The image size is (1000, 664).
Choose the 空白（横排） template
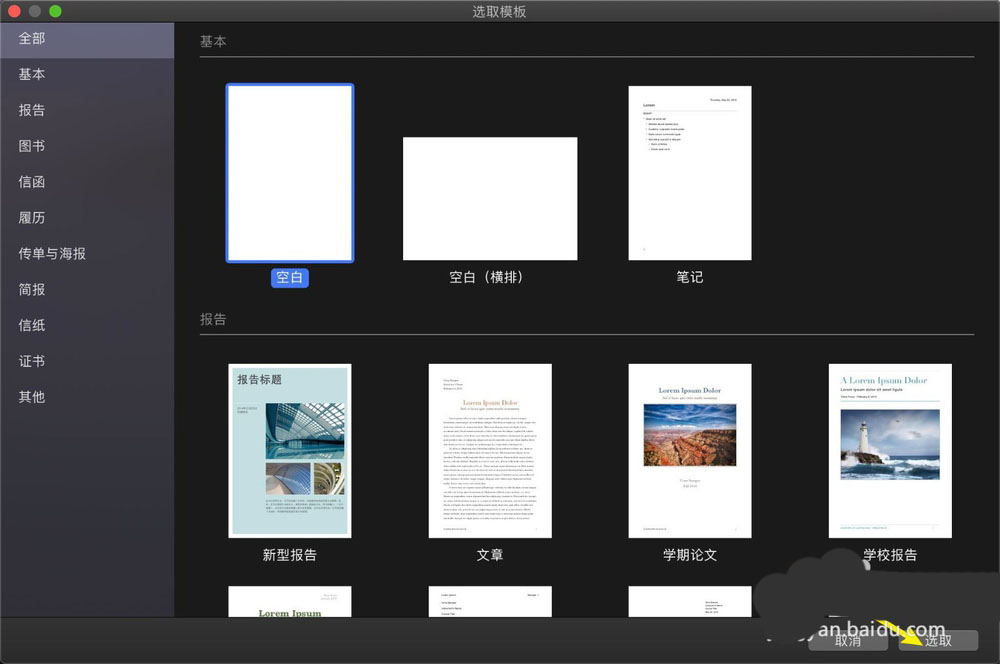[490, 197]
